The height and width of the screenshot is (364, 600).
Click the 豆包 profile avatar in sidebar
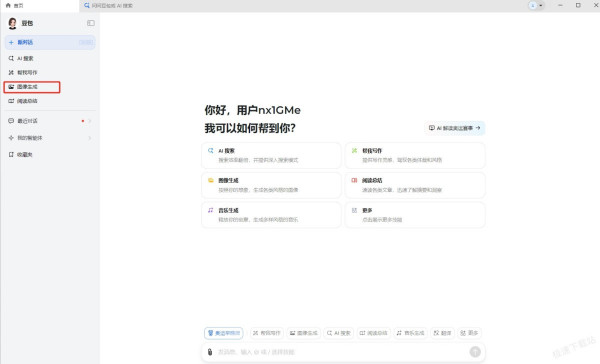(13, 23)
